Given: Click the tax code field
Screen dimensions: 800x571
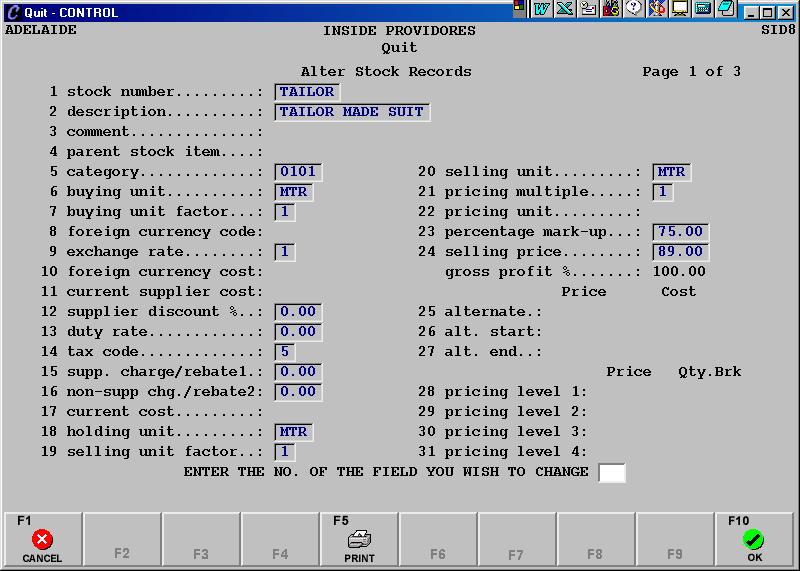Looking at the screenshot, I should [x=285, y=352].
